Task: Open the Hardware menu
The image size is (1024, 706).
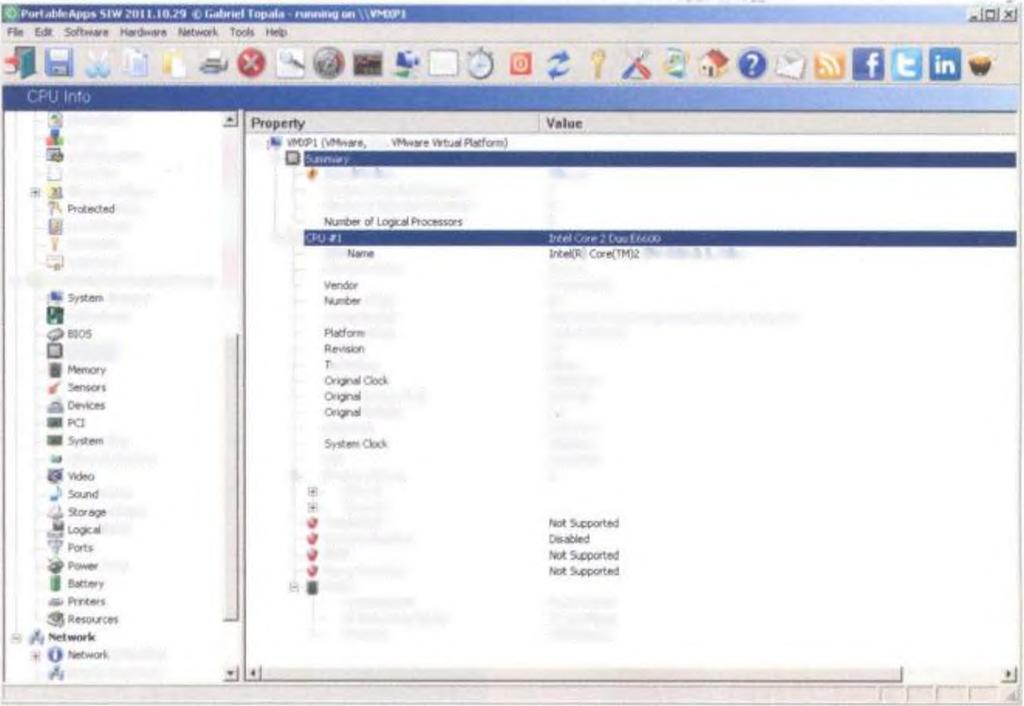Action: pos(143,32)
